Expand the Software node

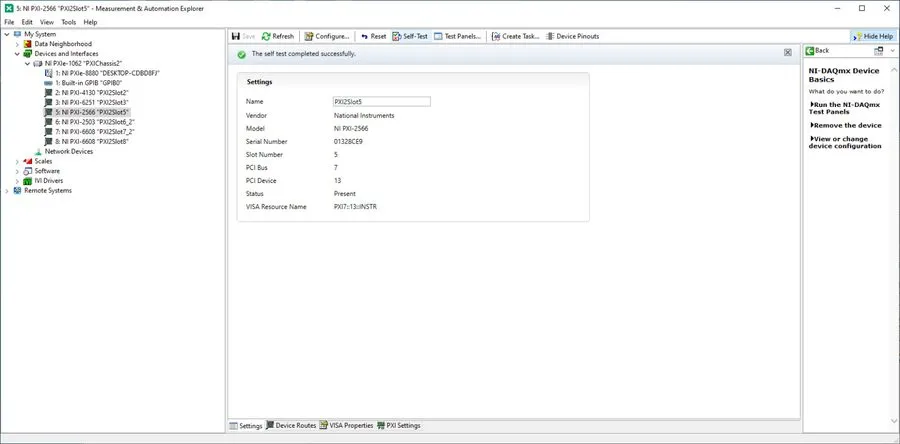17,171
